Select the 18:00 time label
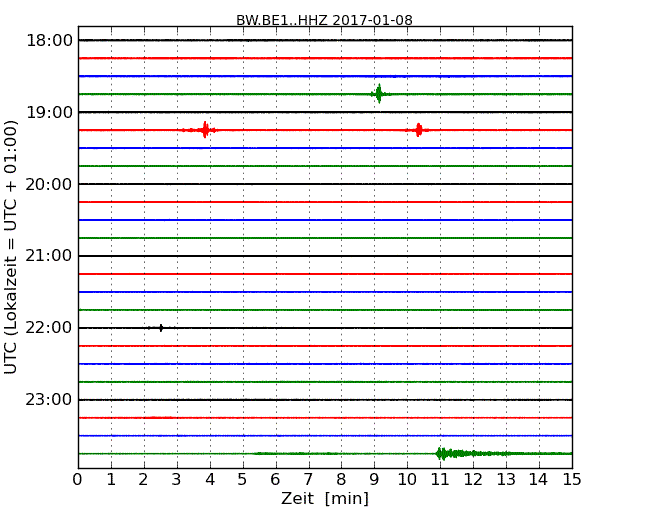Image resolution: width=650 pixels, height=520 pixels. click(x=49, y=41)
